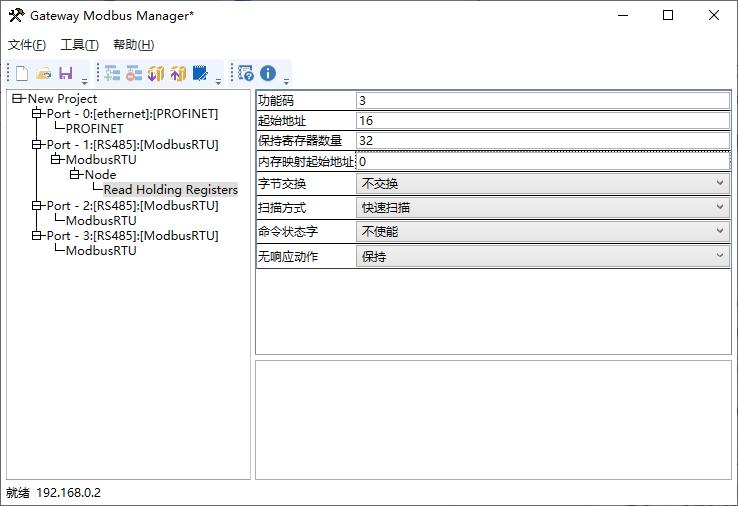This screenshot has width=738, height=506.
Task: Open file toolbar overflow options arrow
Action: (x=85, y=81)
